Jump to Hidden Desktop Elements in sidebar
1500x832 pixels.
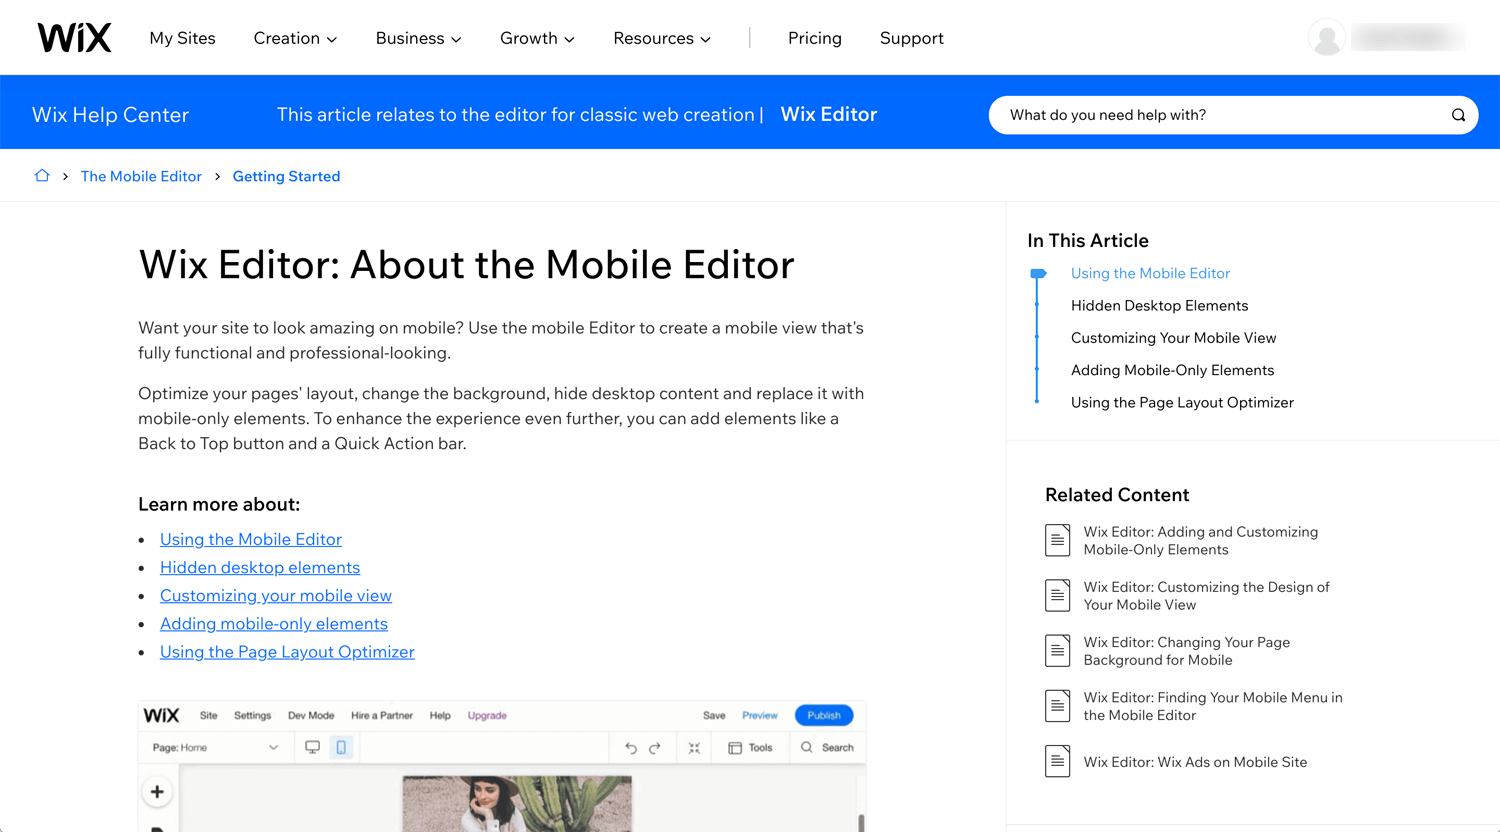[1159, 305]
